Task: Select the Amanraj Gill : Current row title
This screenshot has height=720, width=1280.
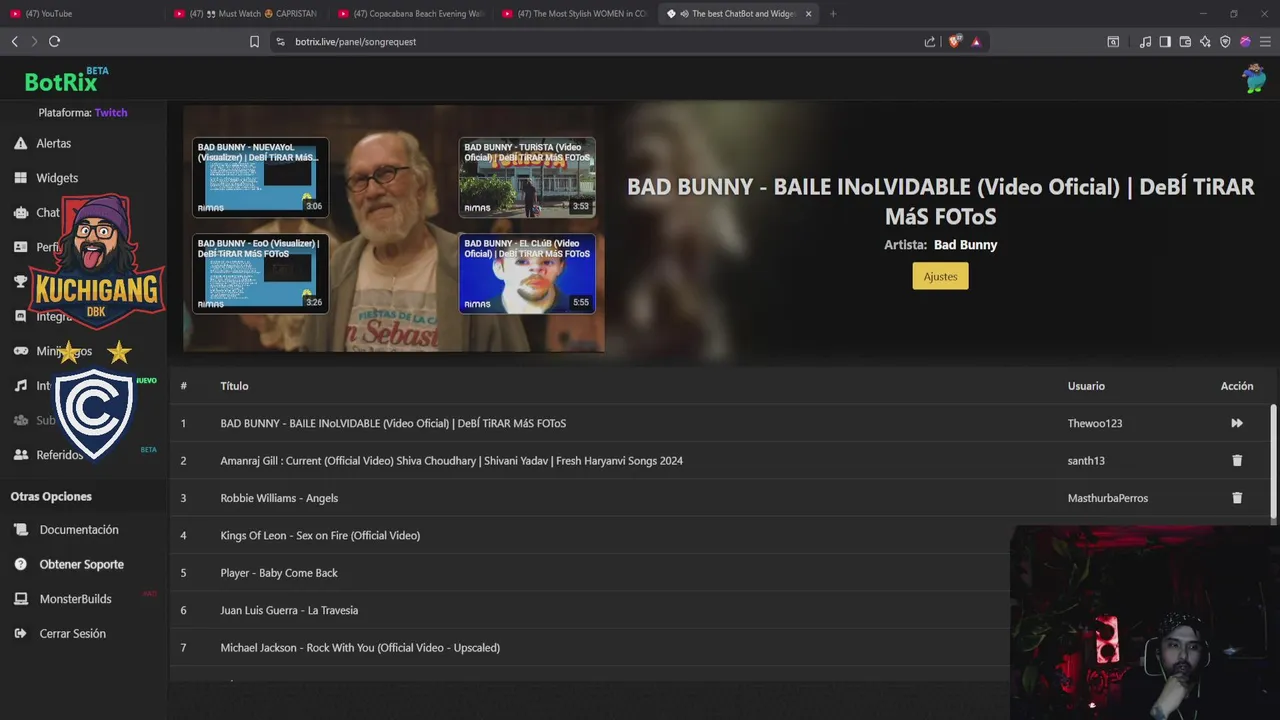Action: tap(451, 461)
